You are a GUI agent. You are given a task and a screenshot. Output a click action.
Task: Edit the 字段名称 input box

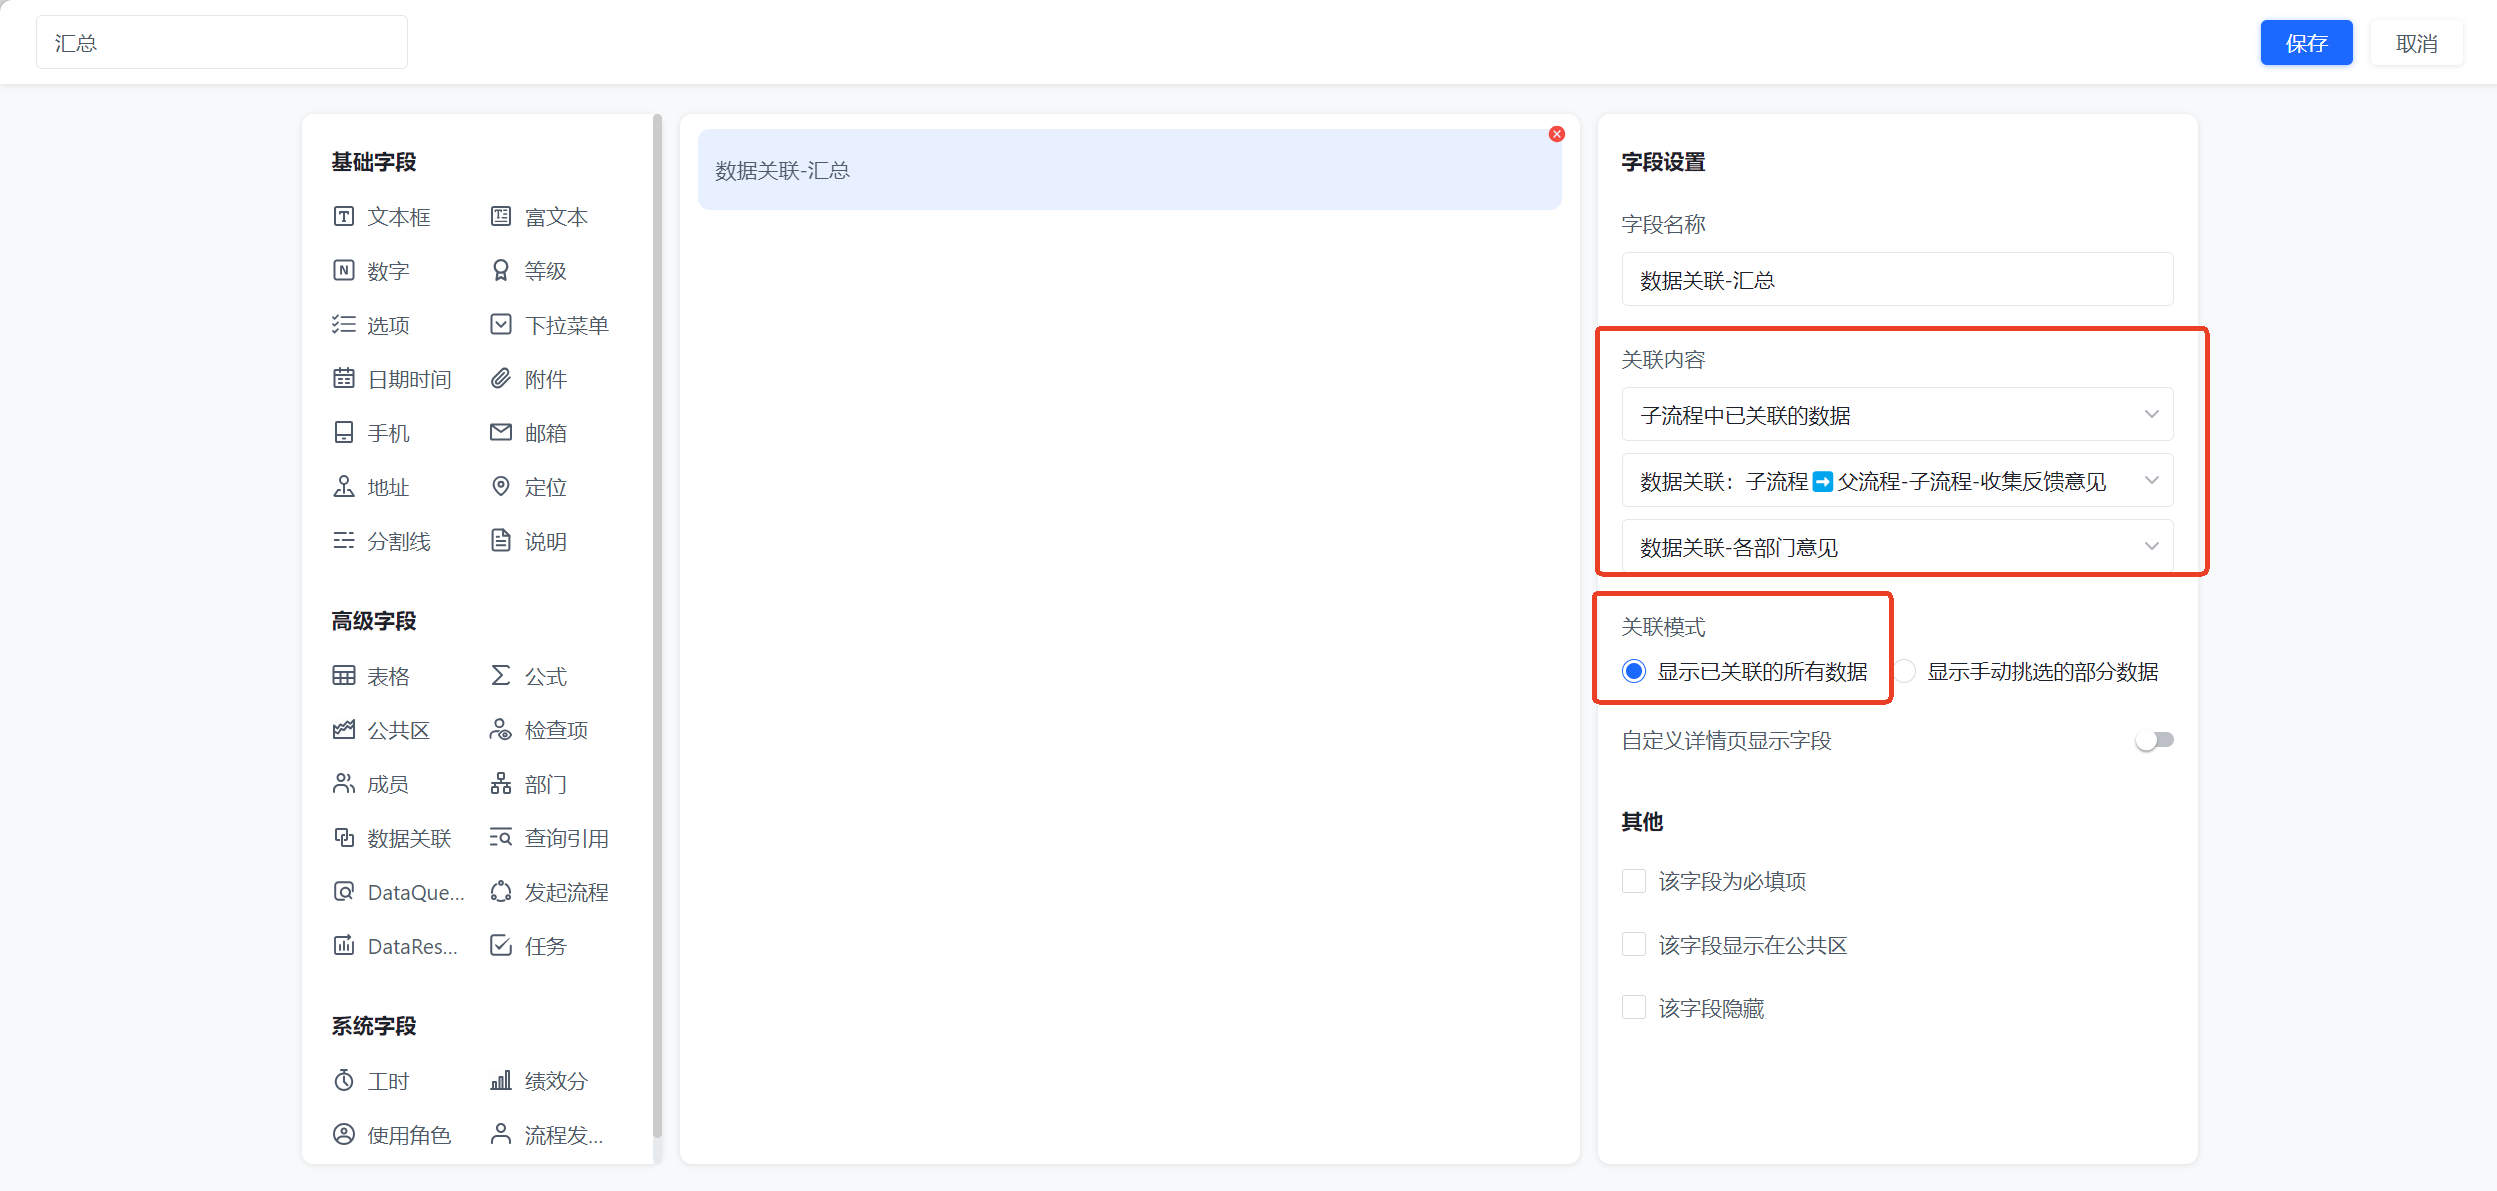tap(1897, 279)
